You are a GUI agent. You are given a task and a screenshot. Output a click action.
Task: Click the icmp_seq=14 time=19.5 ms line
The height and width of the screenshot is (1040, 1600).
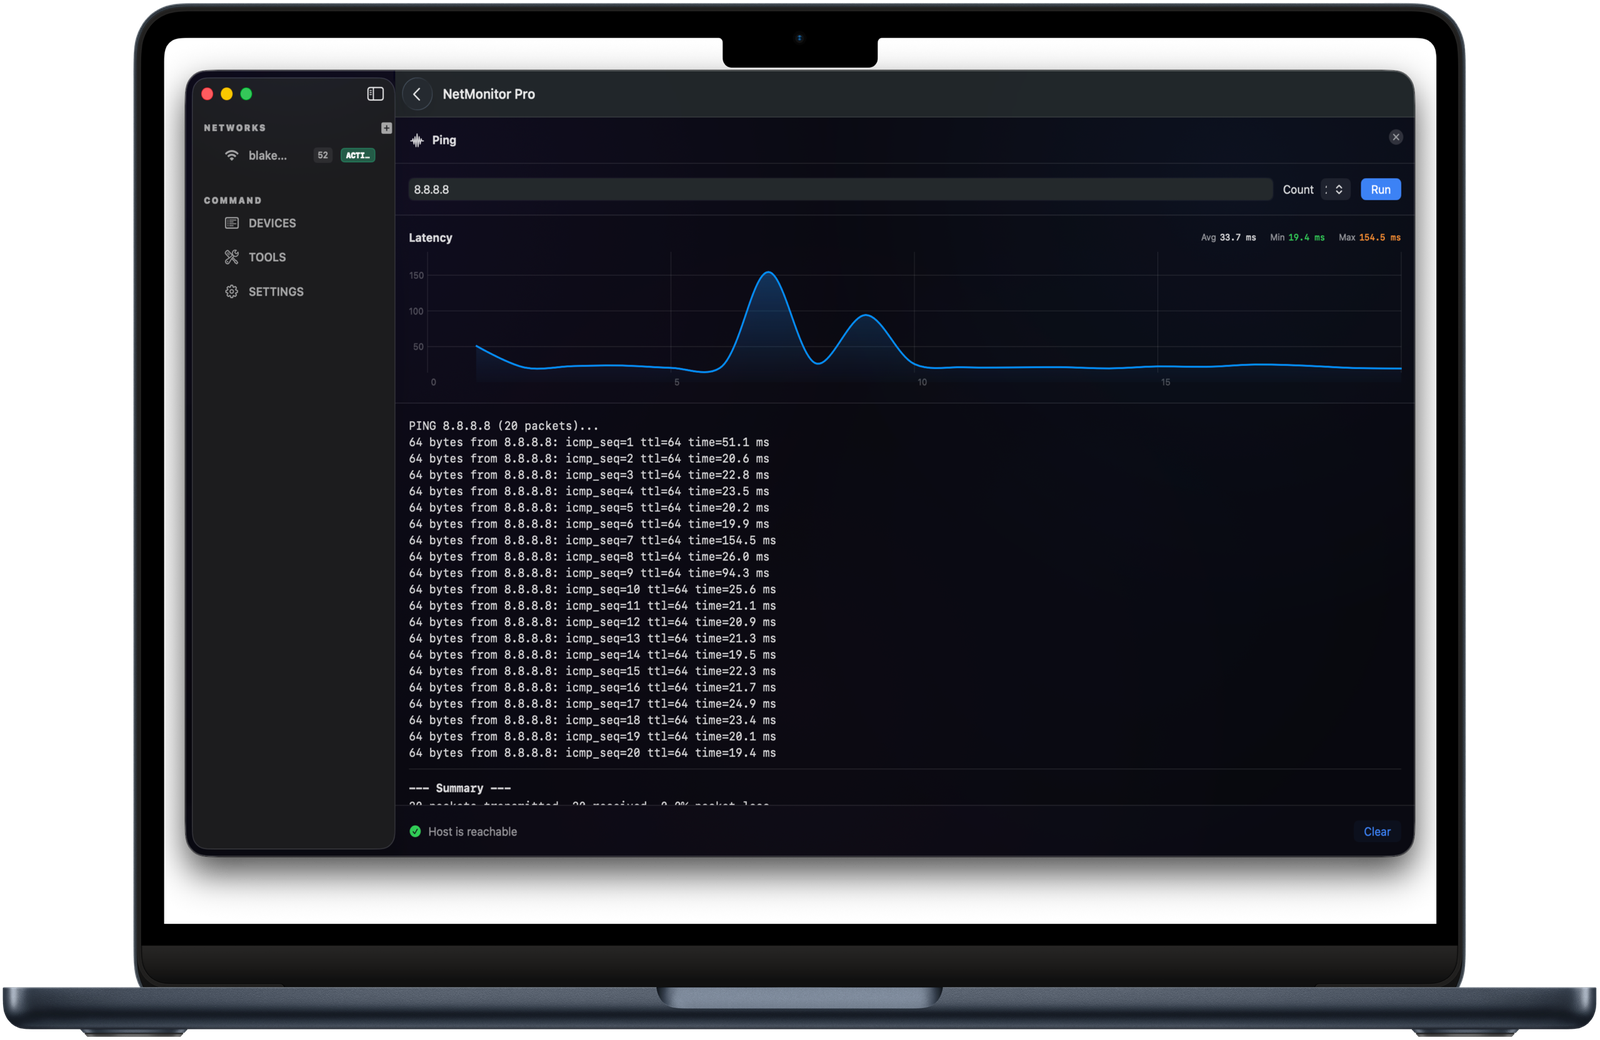tap(592, 655)
